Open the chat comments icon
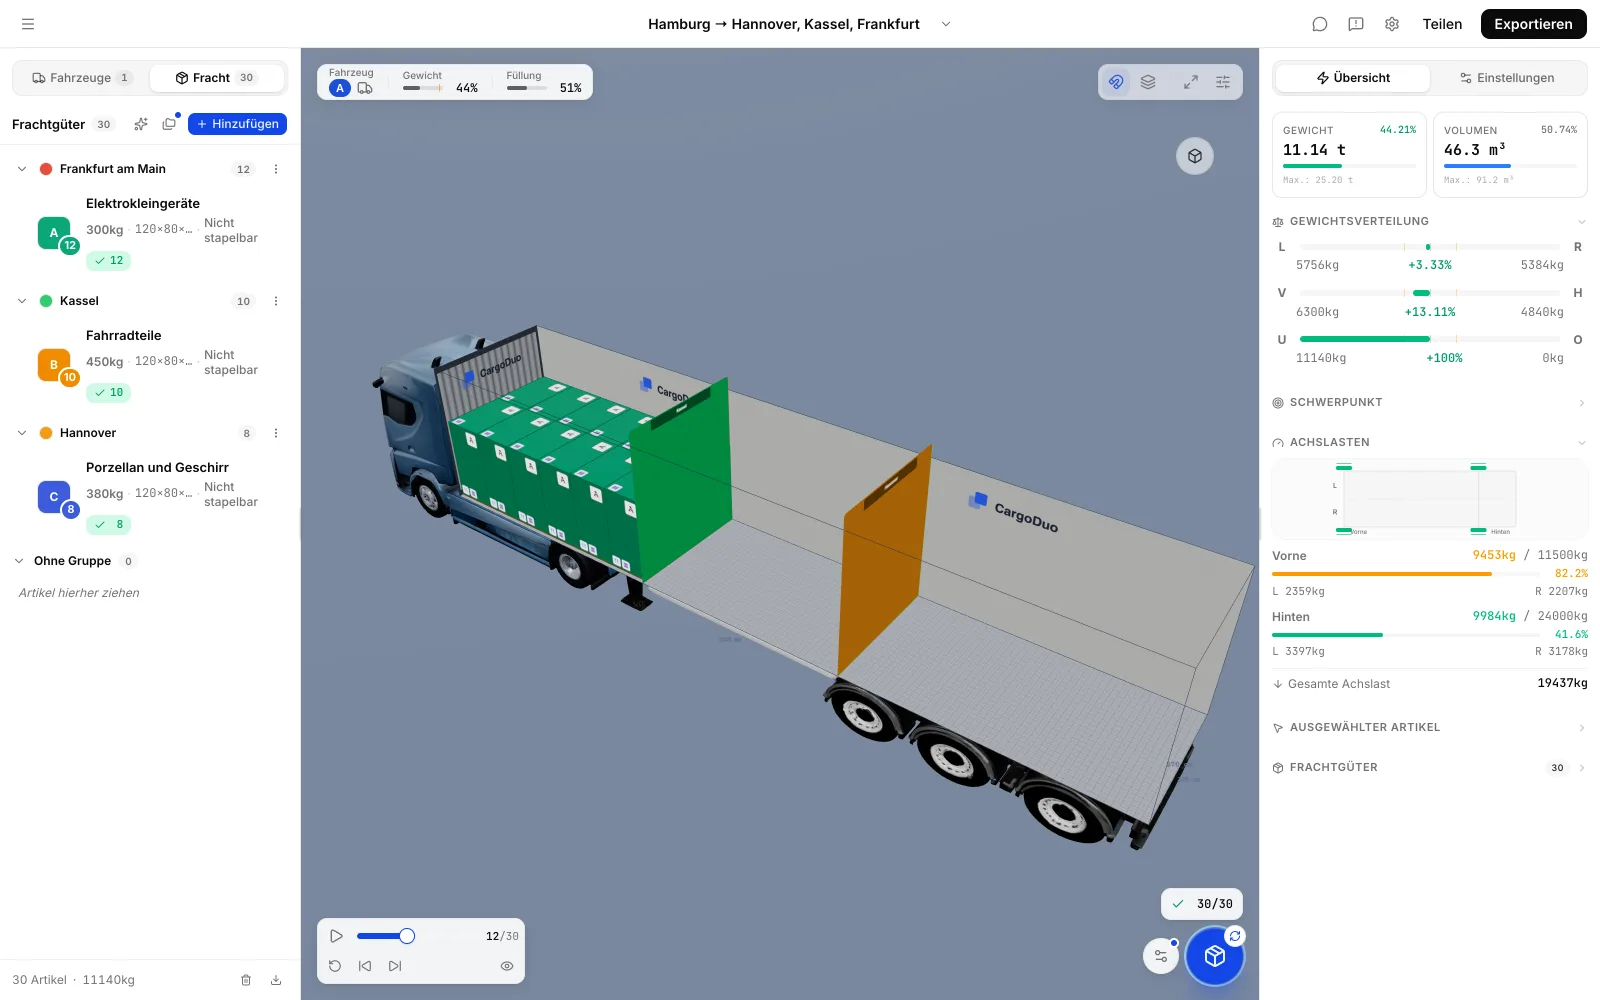The image size is (1600, 1000). click(1320, 24)
